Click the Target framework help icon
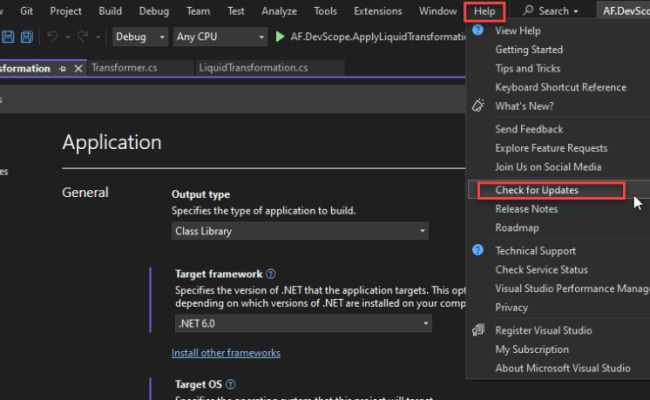The image size is (650, 400). click(271, 274)
